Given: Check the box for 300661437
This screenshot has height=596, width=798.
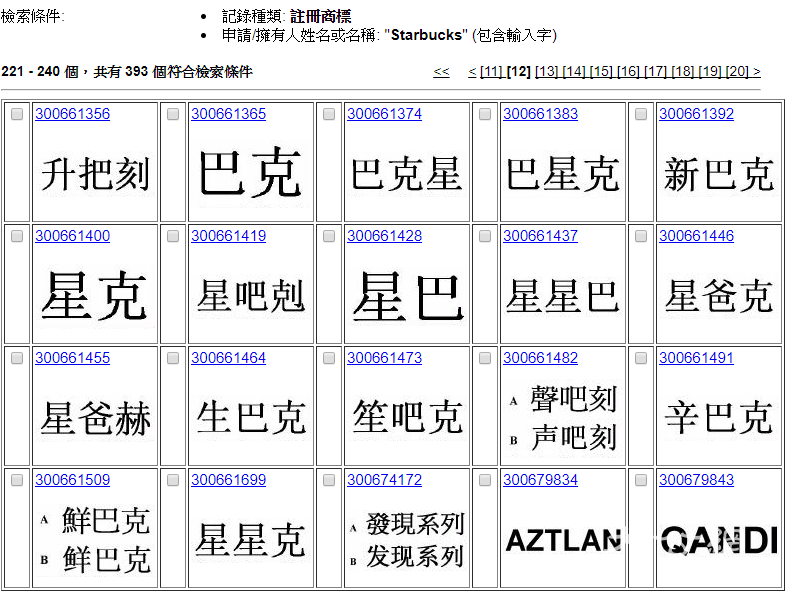Looking at the screenshot, I should (485, 236).
